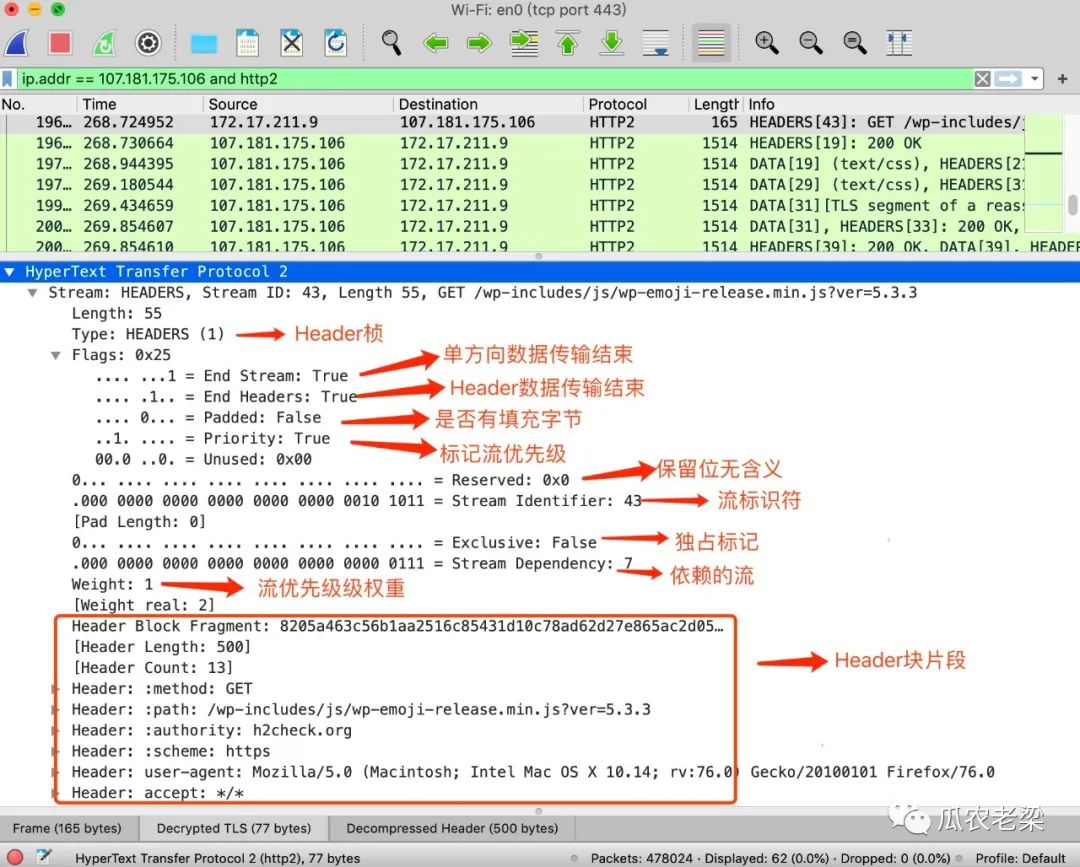
Task: Zoom out on packet text
Action: pos(811,43)
